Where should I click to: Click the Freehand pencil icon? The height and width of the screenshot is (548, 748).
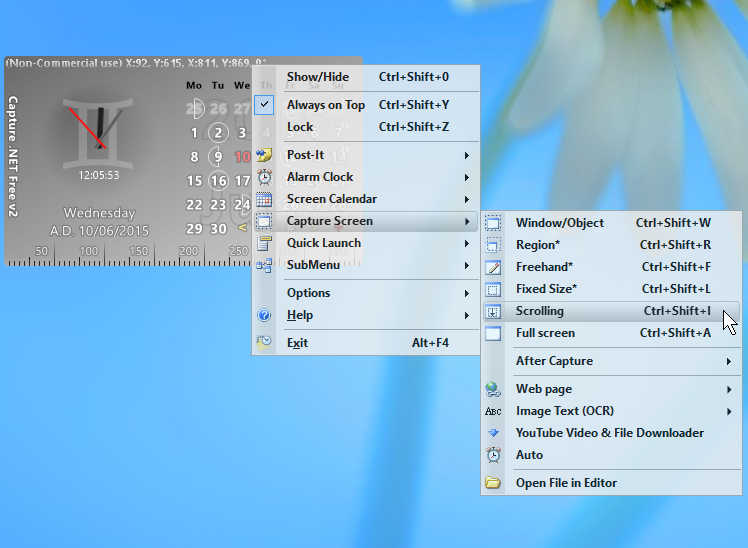pos(493,267)
